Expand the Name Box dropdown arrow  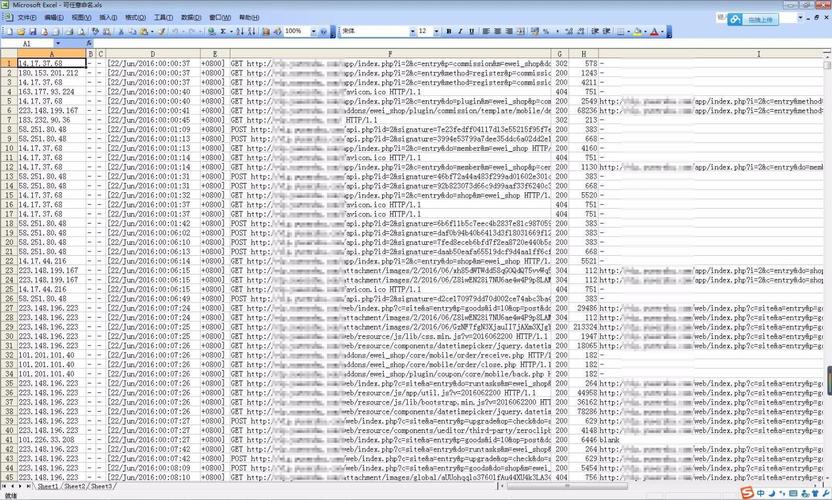[58, 44]
